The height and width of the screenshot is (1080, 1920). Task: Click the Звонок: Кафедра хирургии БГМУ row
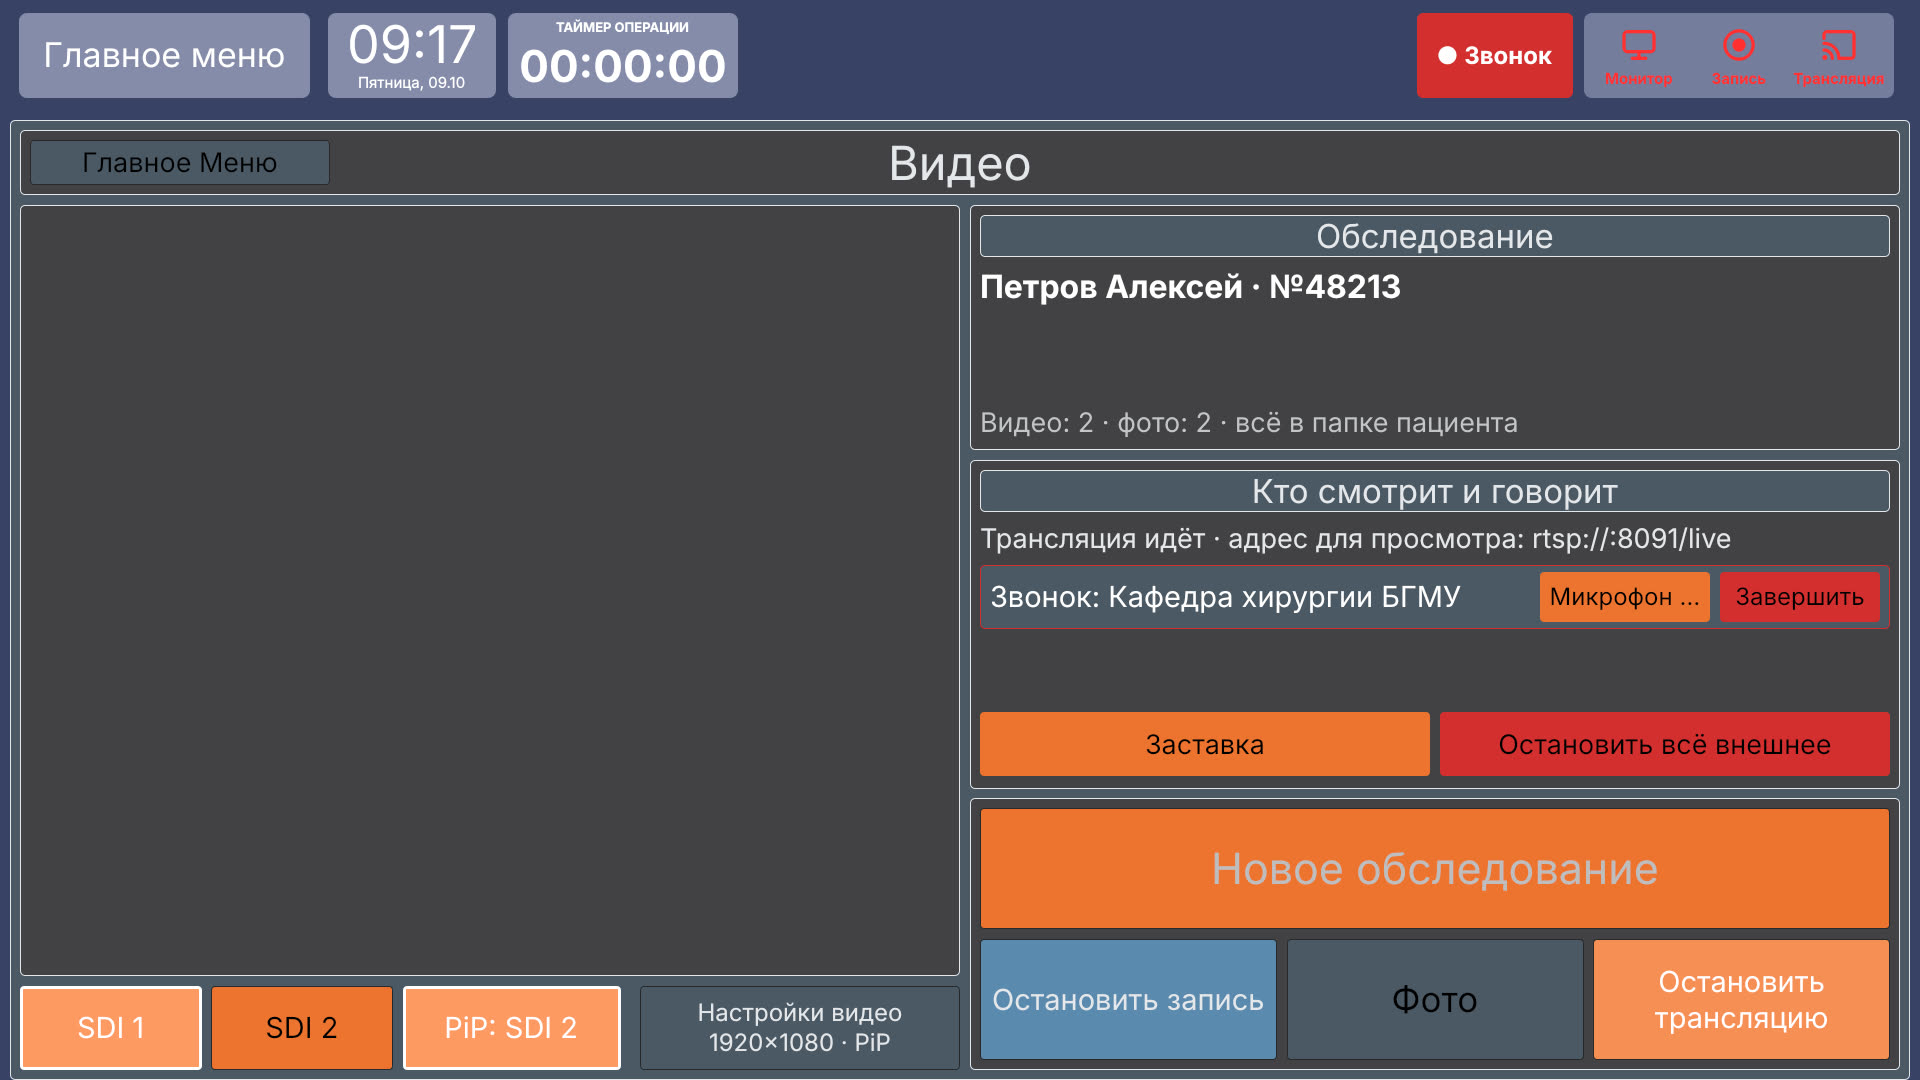pos(1434,597)
